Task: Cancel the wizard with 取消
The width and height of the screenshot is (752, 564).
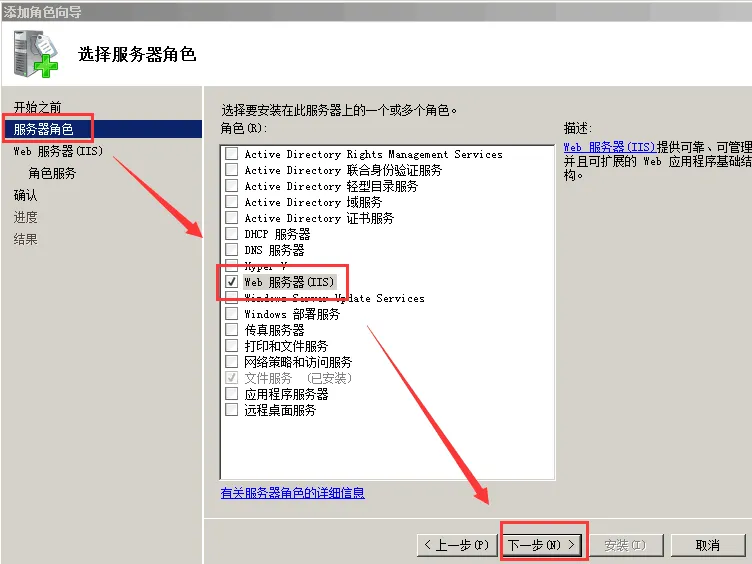Action: click(x=708, y=545)
